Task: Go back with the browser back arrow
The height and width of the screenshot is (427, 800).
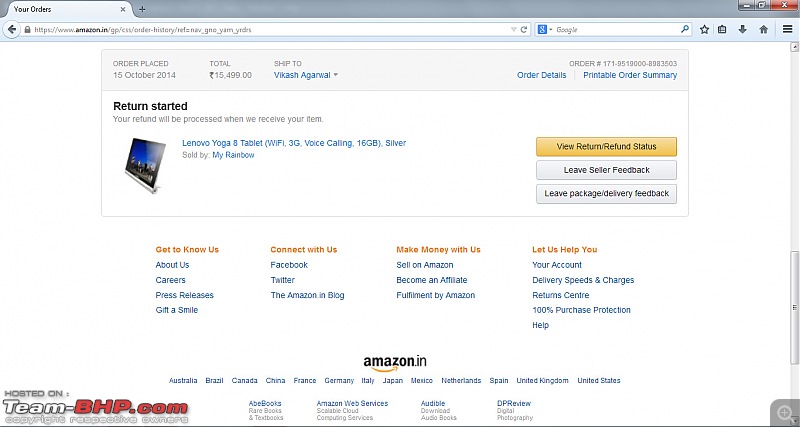Action: click(x=11, y=30)
